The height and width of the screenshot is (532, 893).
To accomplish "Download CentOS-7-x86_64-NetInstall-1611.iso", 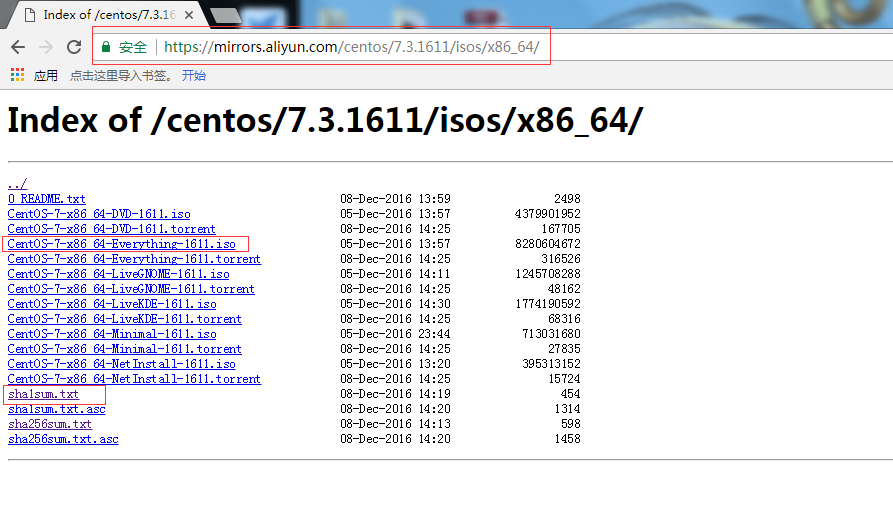I will (x=121, y=363).
